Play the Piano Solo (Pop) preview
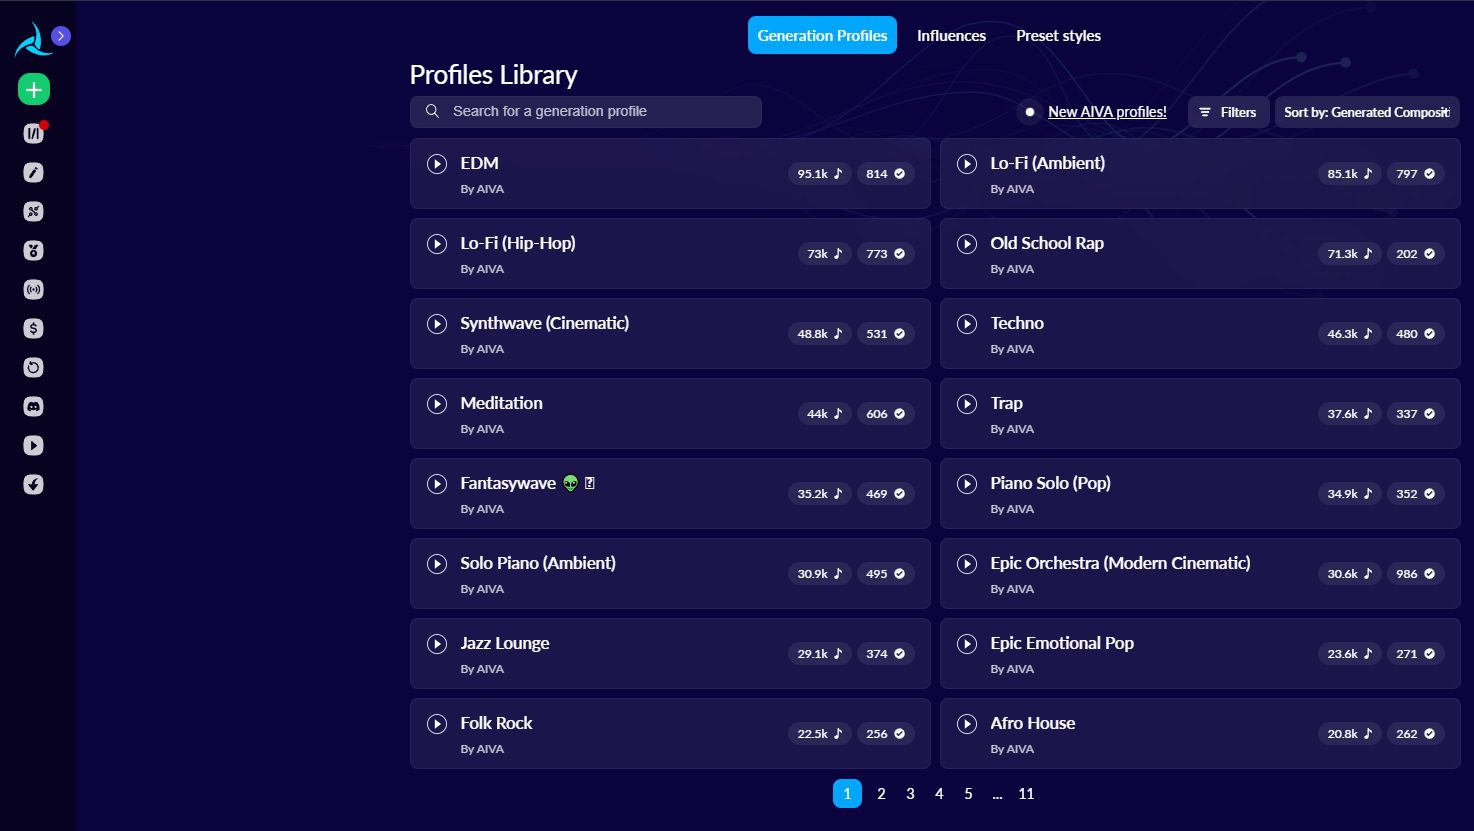This screenshot has width=1474, height=831. pyautogui.click(x=967, y=484)
